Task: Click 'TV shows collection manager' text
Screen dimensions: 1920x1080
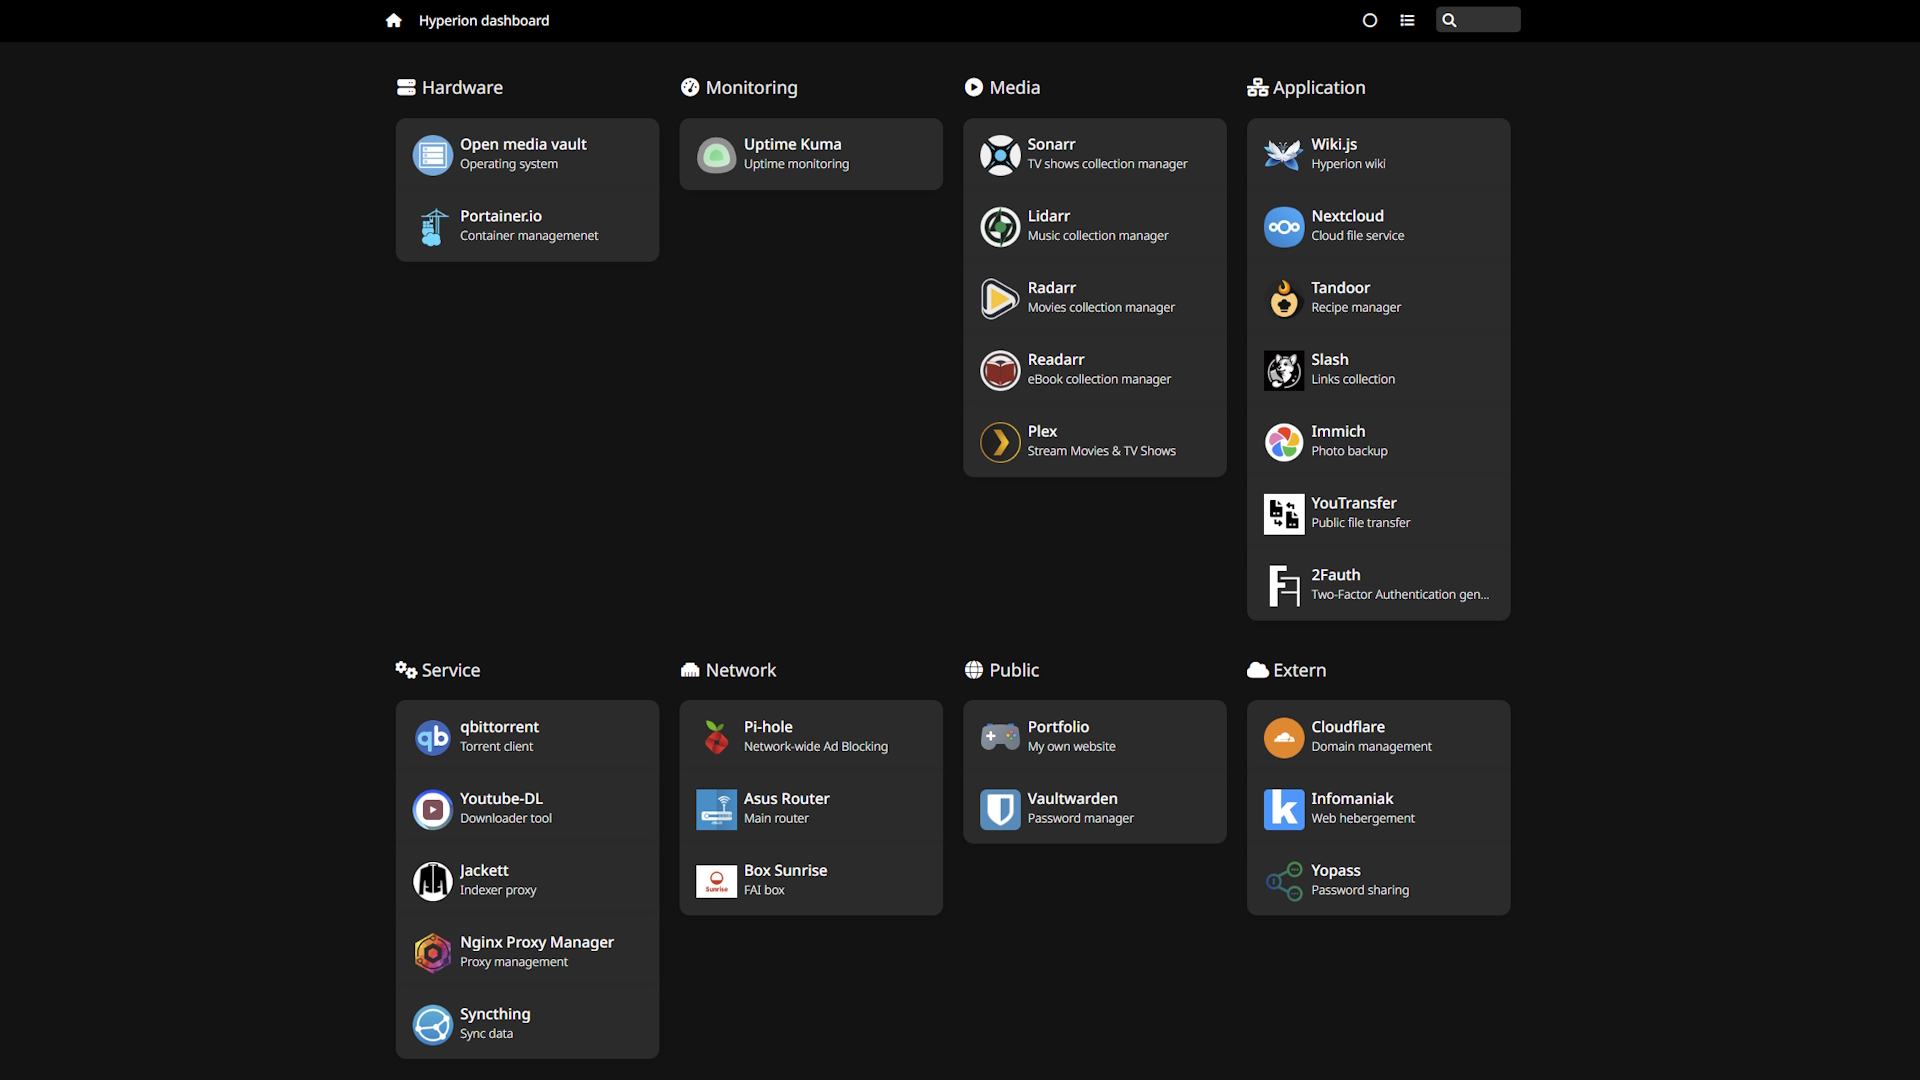Action: (x=1107, y=164)
